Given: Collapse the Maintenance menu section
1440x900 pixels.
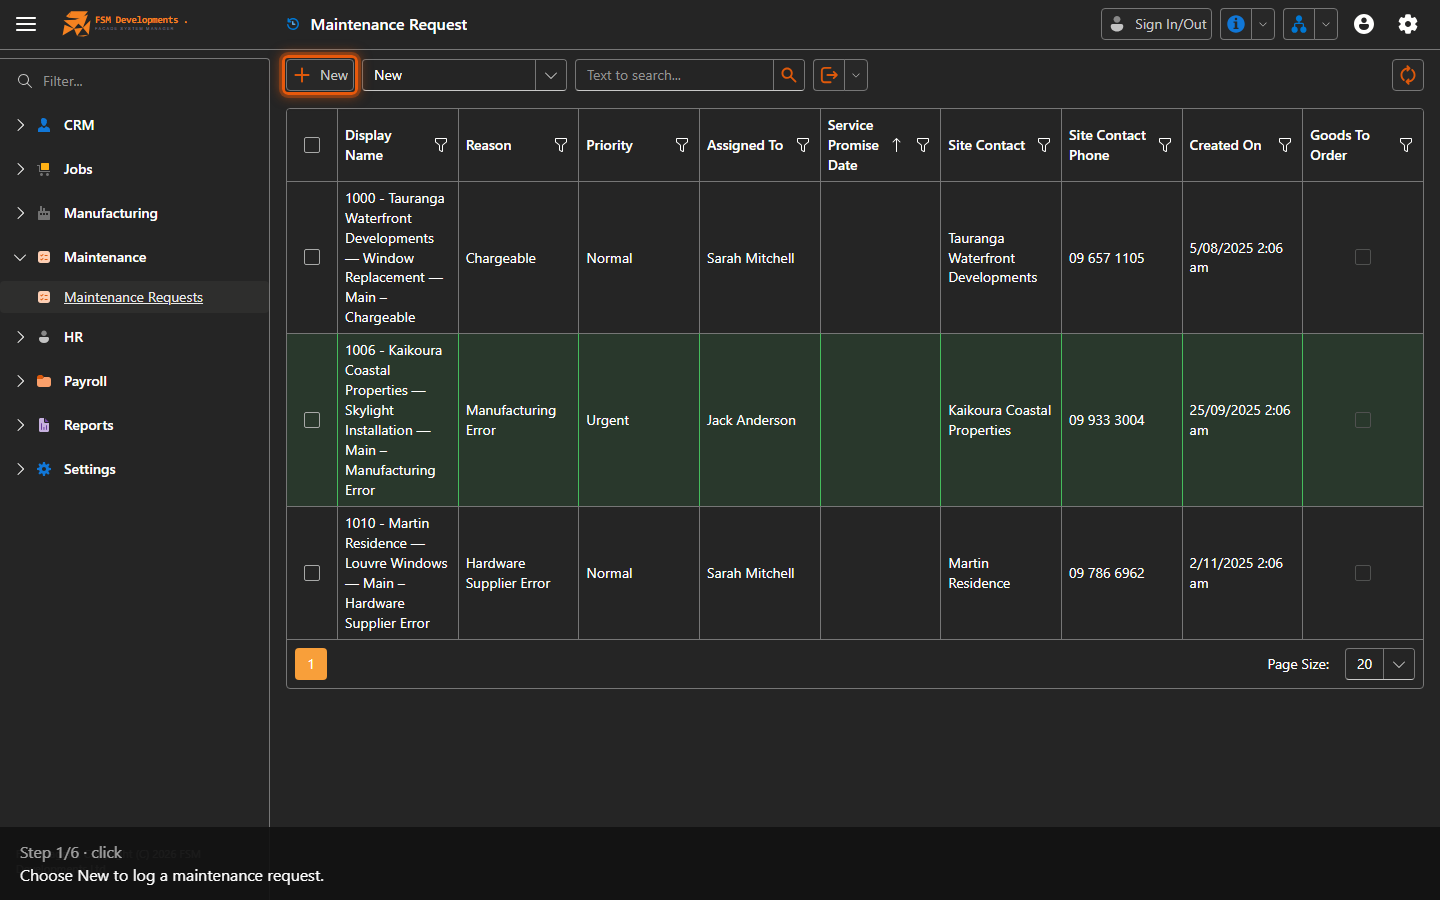Looking at the screenshot, I should pyautogui.click(x=20, y=257).
